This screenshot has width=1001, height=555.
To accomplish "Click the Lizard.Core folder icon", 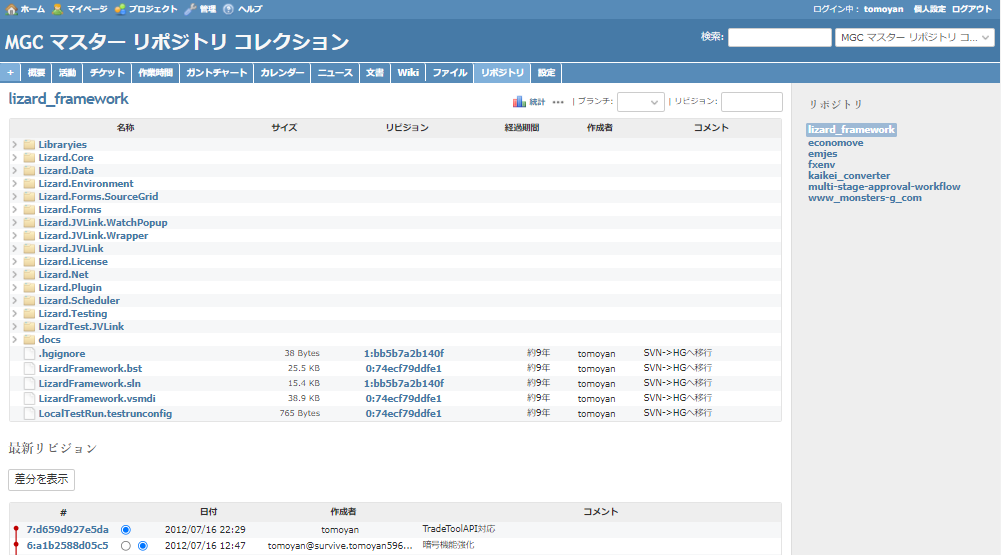I will coord(29,158).
